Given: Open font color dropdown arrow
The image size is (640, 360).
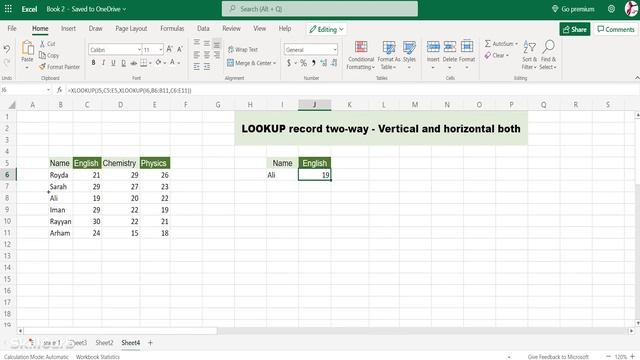Looking at the screenshot, I should tap(179, 63).
